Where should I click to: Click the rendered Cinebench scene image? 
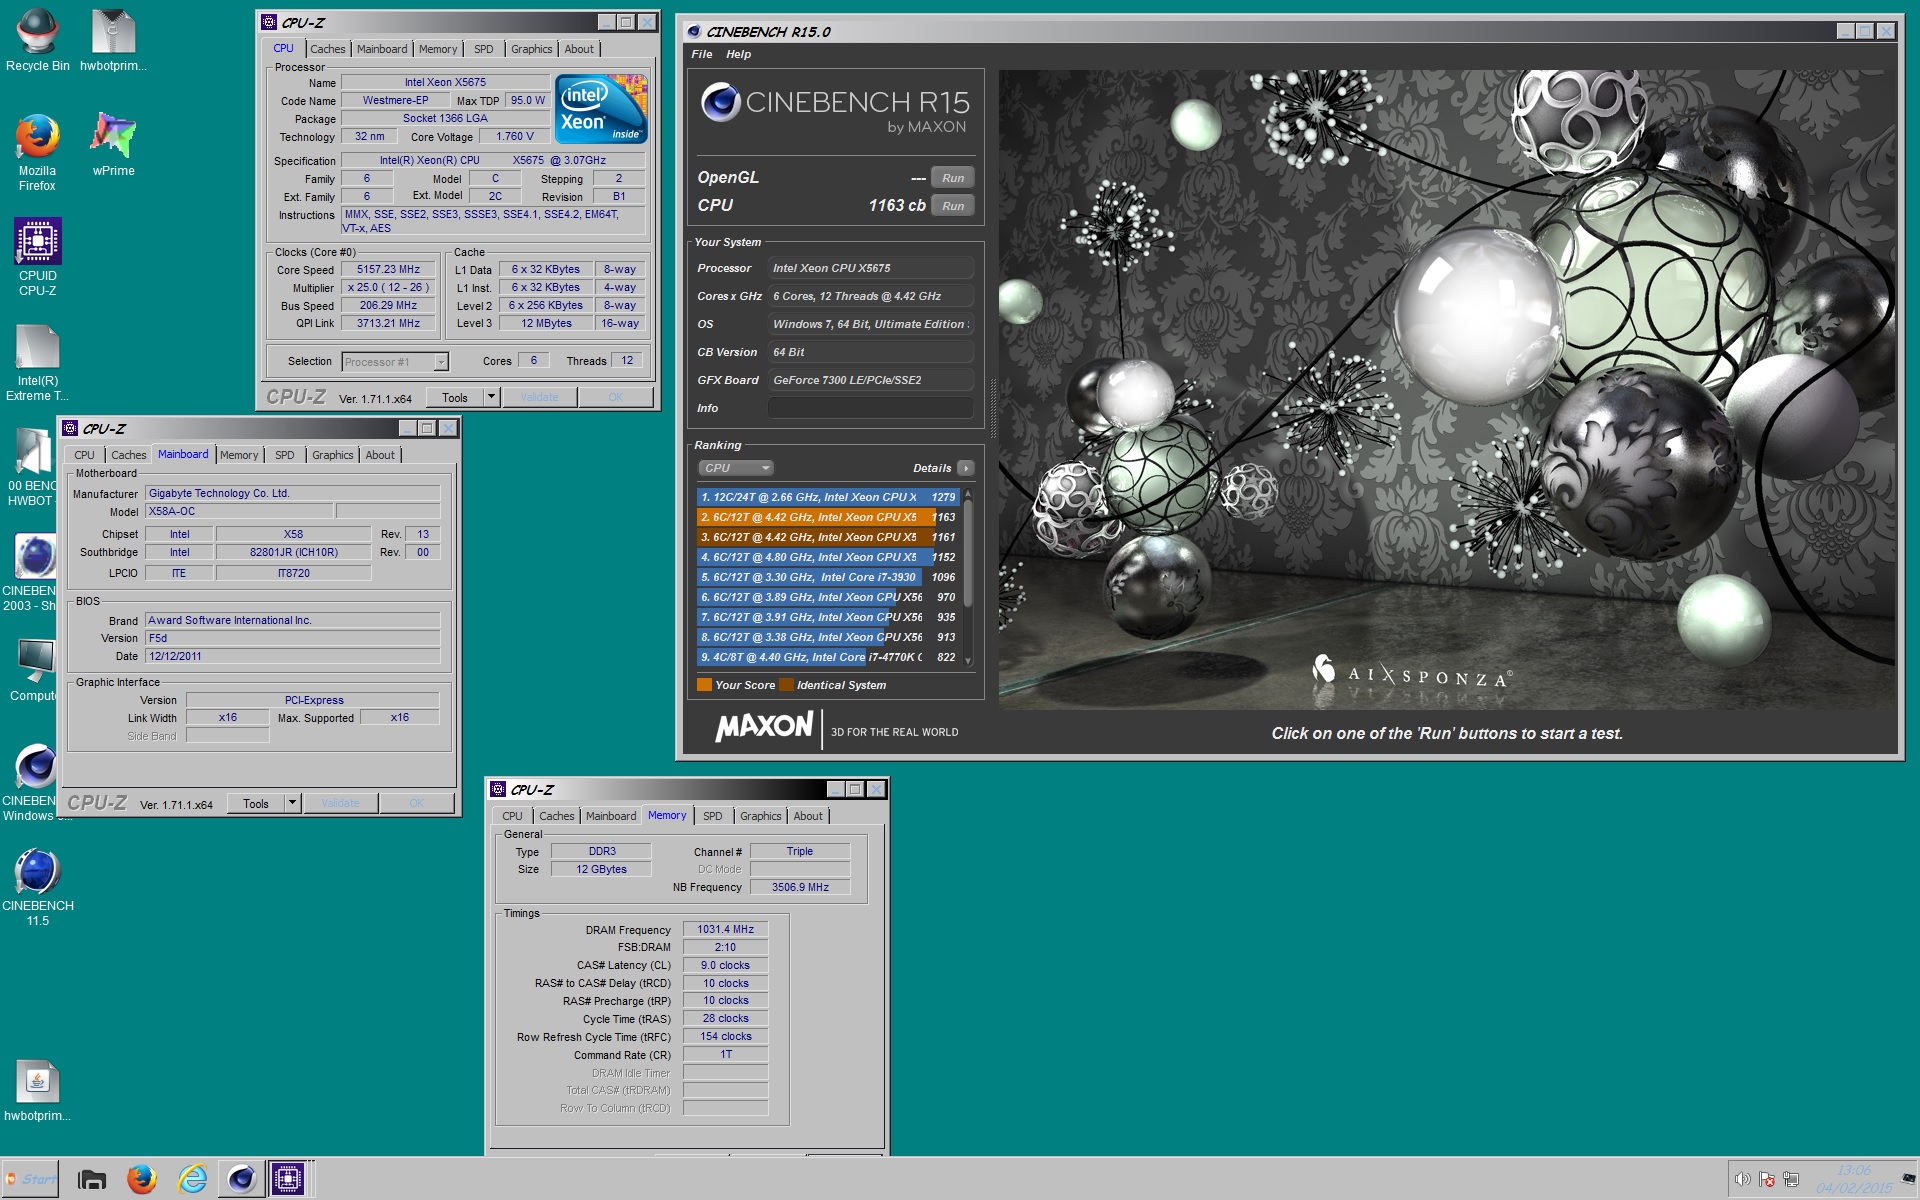1446,390
